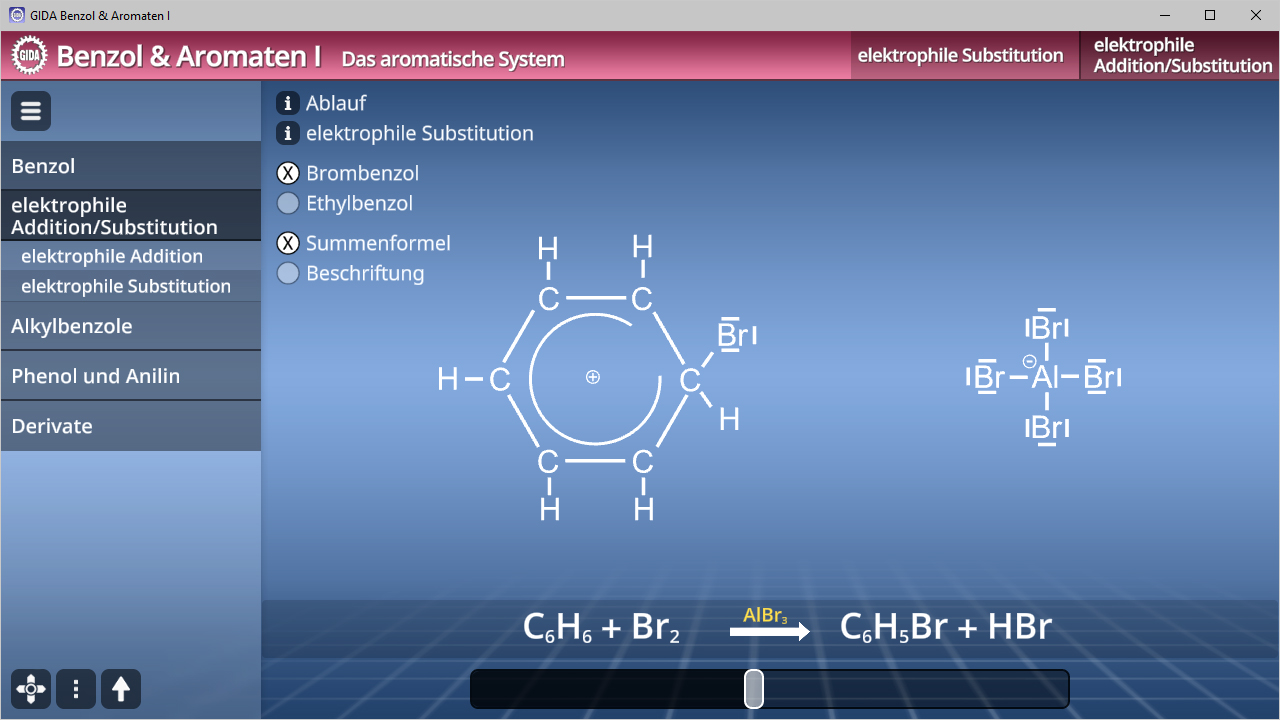Open the Ablauf info icon
Image resolution: width=1280 pixels, height=720 pixels.
[288, 103]
